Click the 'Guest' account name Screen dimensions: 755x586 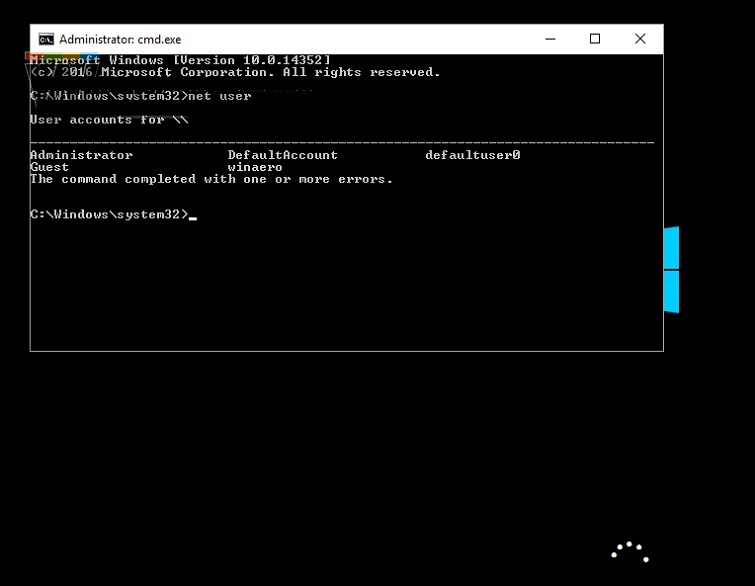(x=49, y=167)
